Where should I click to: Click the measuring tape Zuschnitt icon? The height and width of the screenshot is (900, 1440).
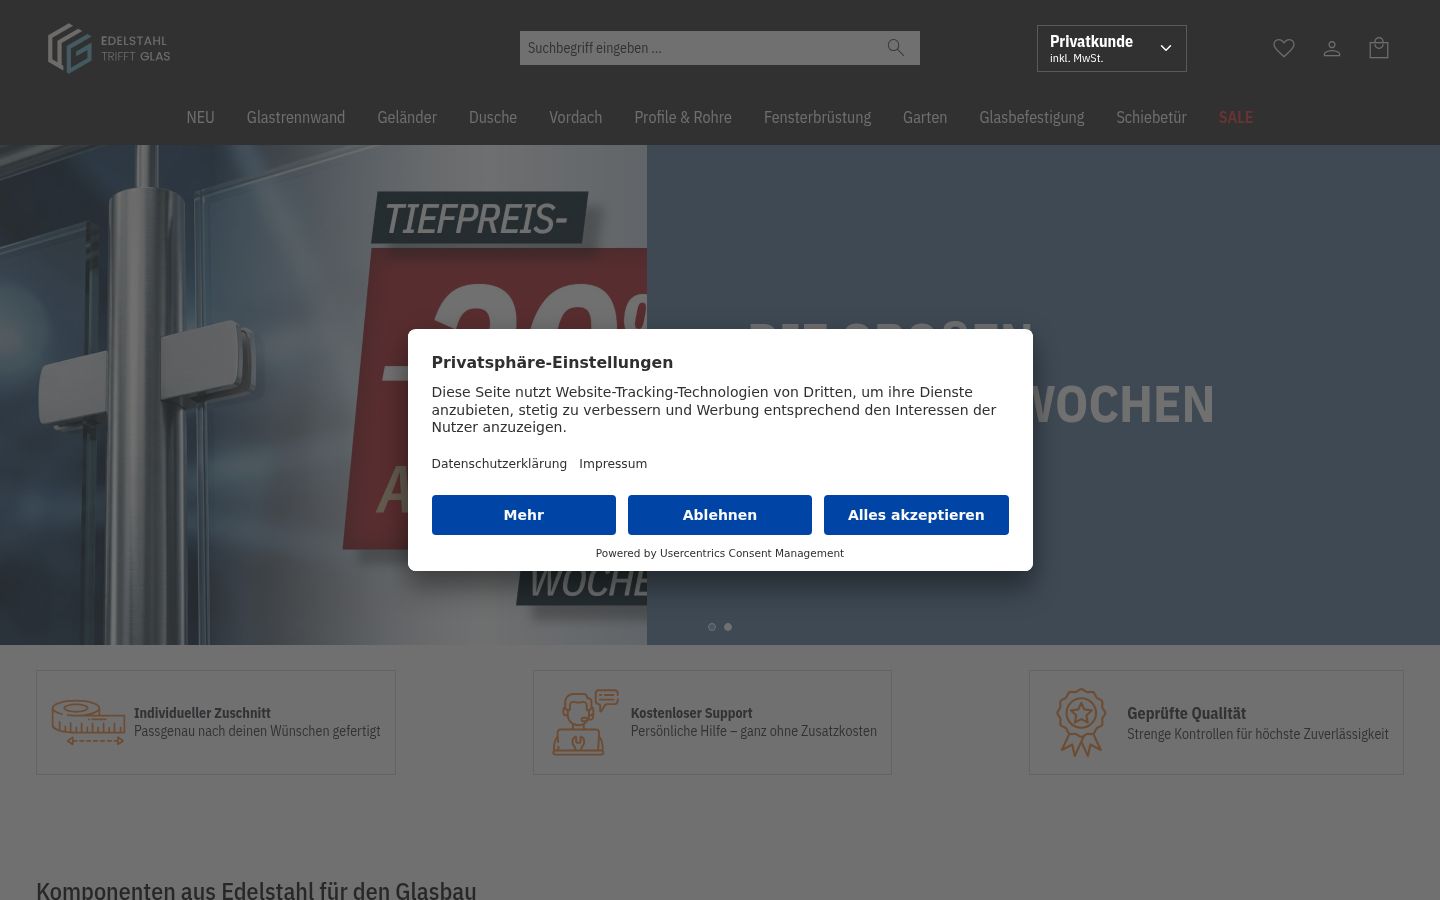tap(88, 722)
